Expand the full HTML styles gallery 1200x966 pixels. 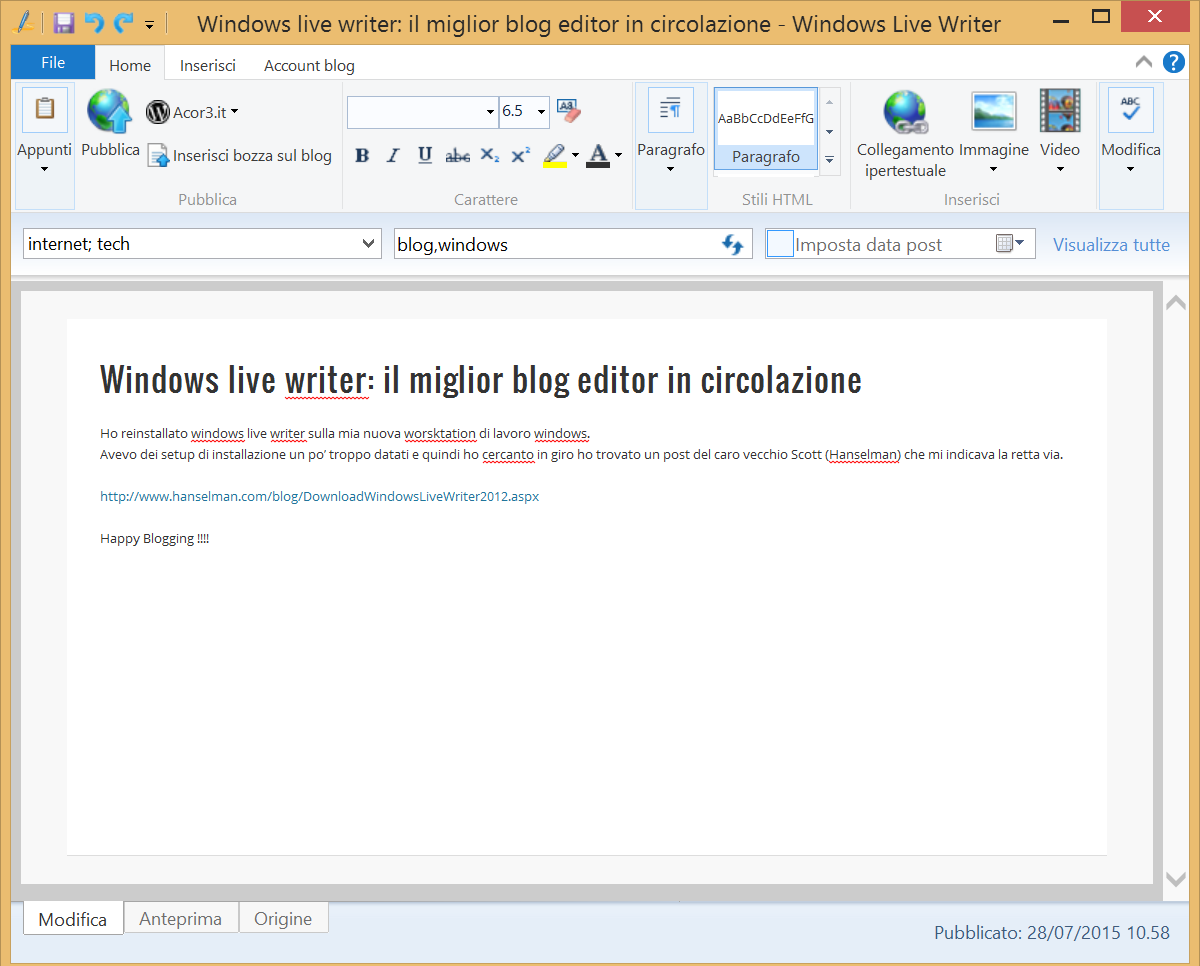830,158
